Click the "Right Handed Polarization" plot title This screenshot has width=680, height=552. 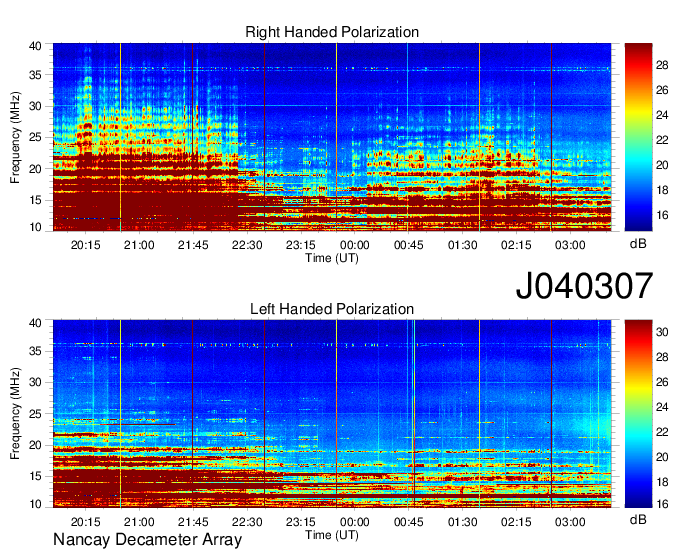(332, 32)
